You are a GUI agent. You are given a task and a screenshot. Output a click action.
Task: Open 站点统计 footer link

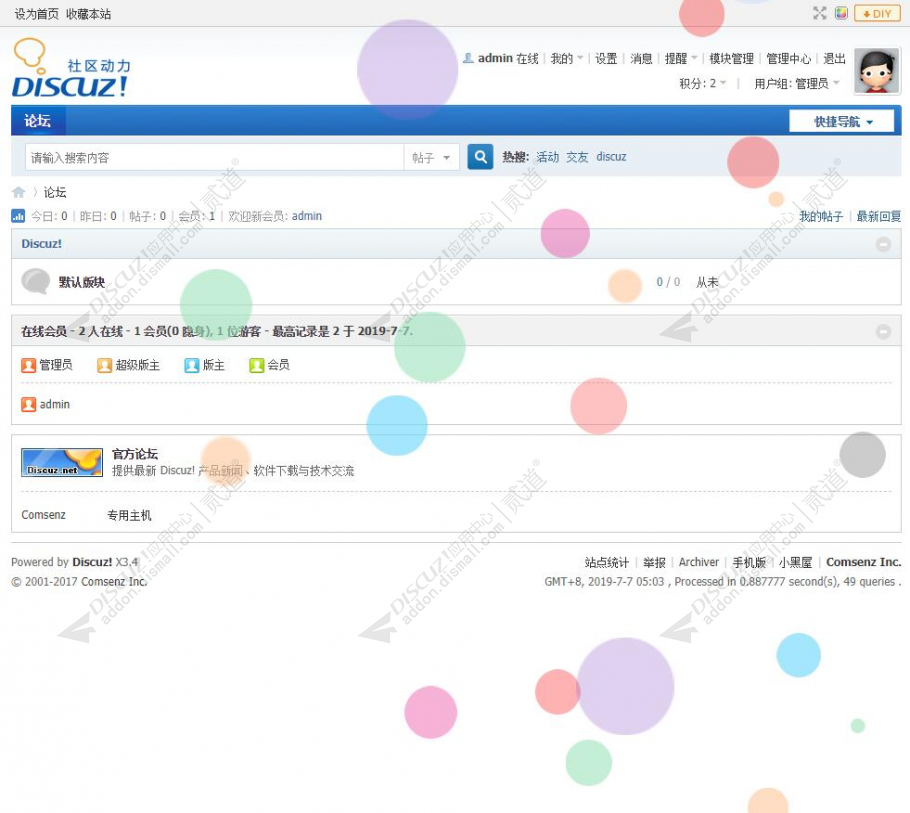606,562
